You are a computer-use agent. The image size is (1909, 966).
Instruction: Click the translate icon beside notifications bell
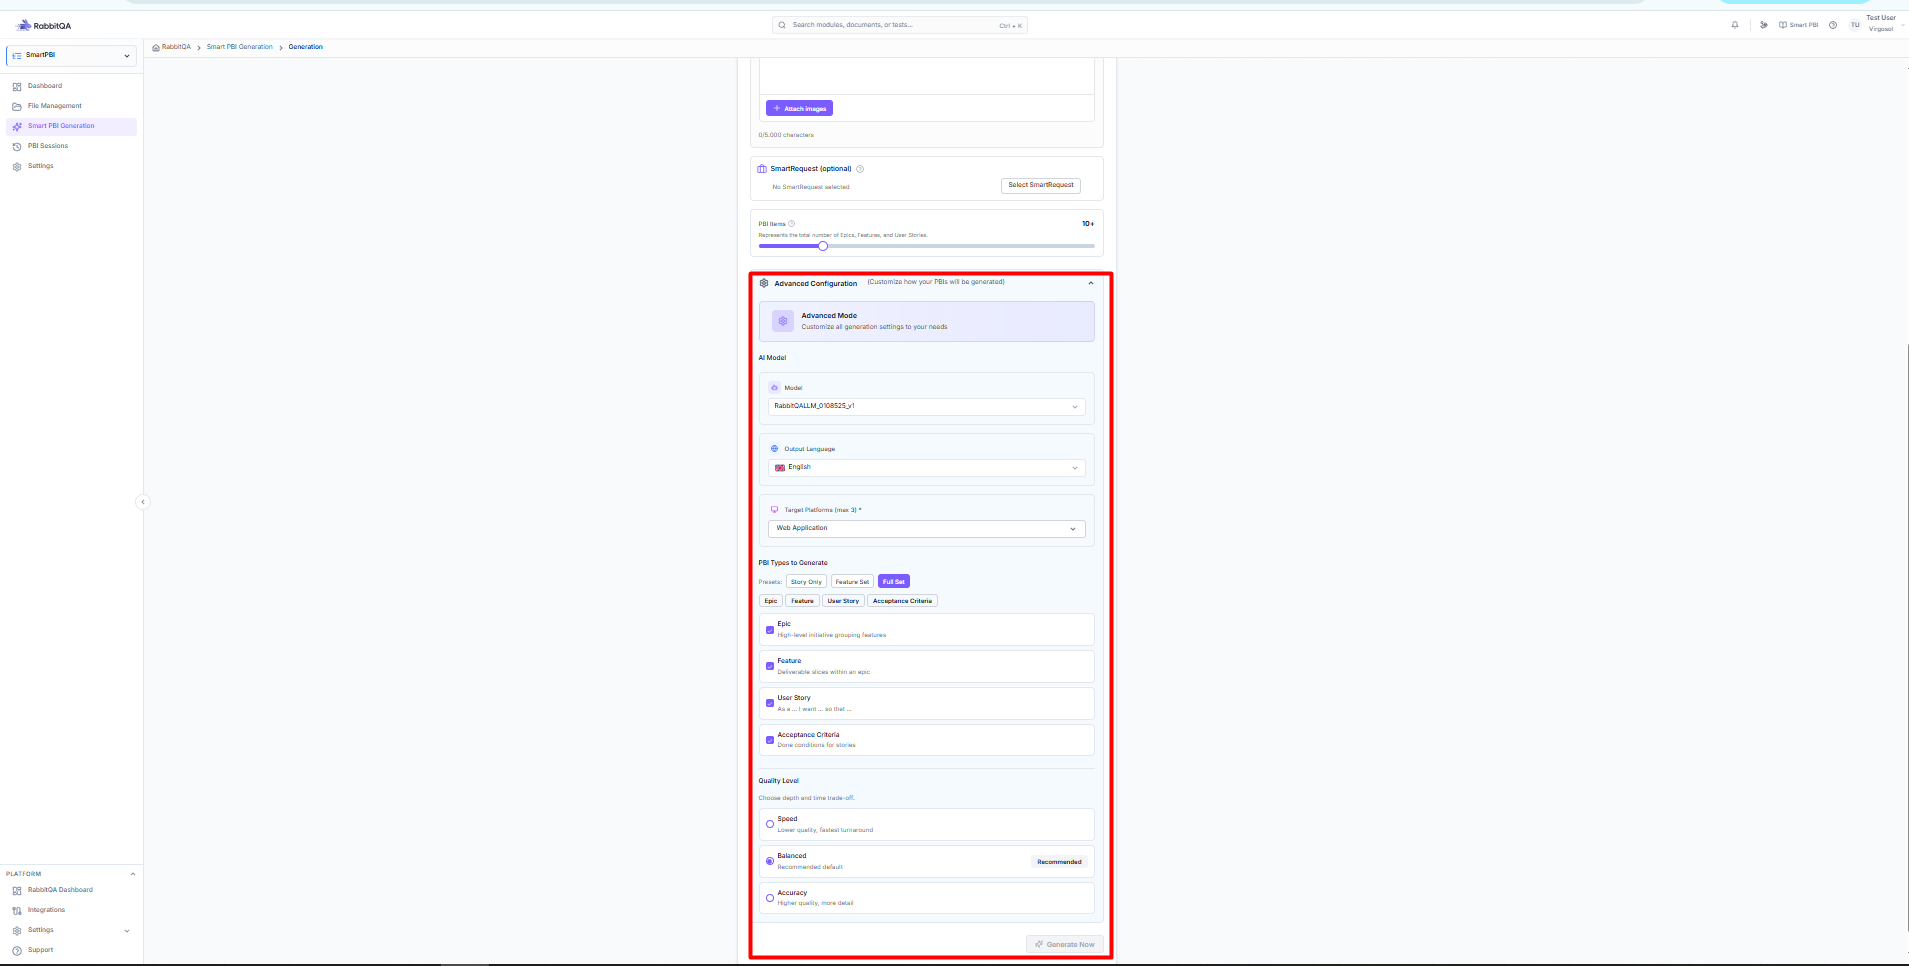coord(1764,25)
